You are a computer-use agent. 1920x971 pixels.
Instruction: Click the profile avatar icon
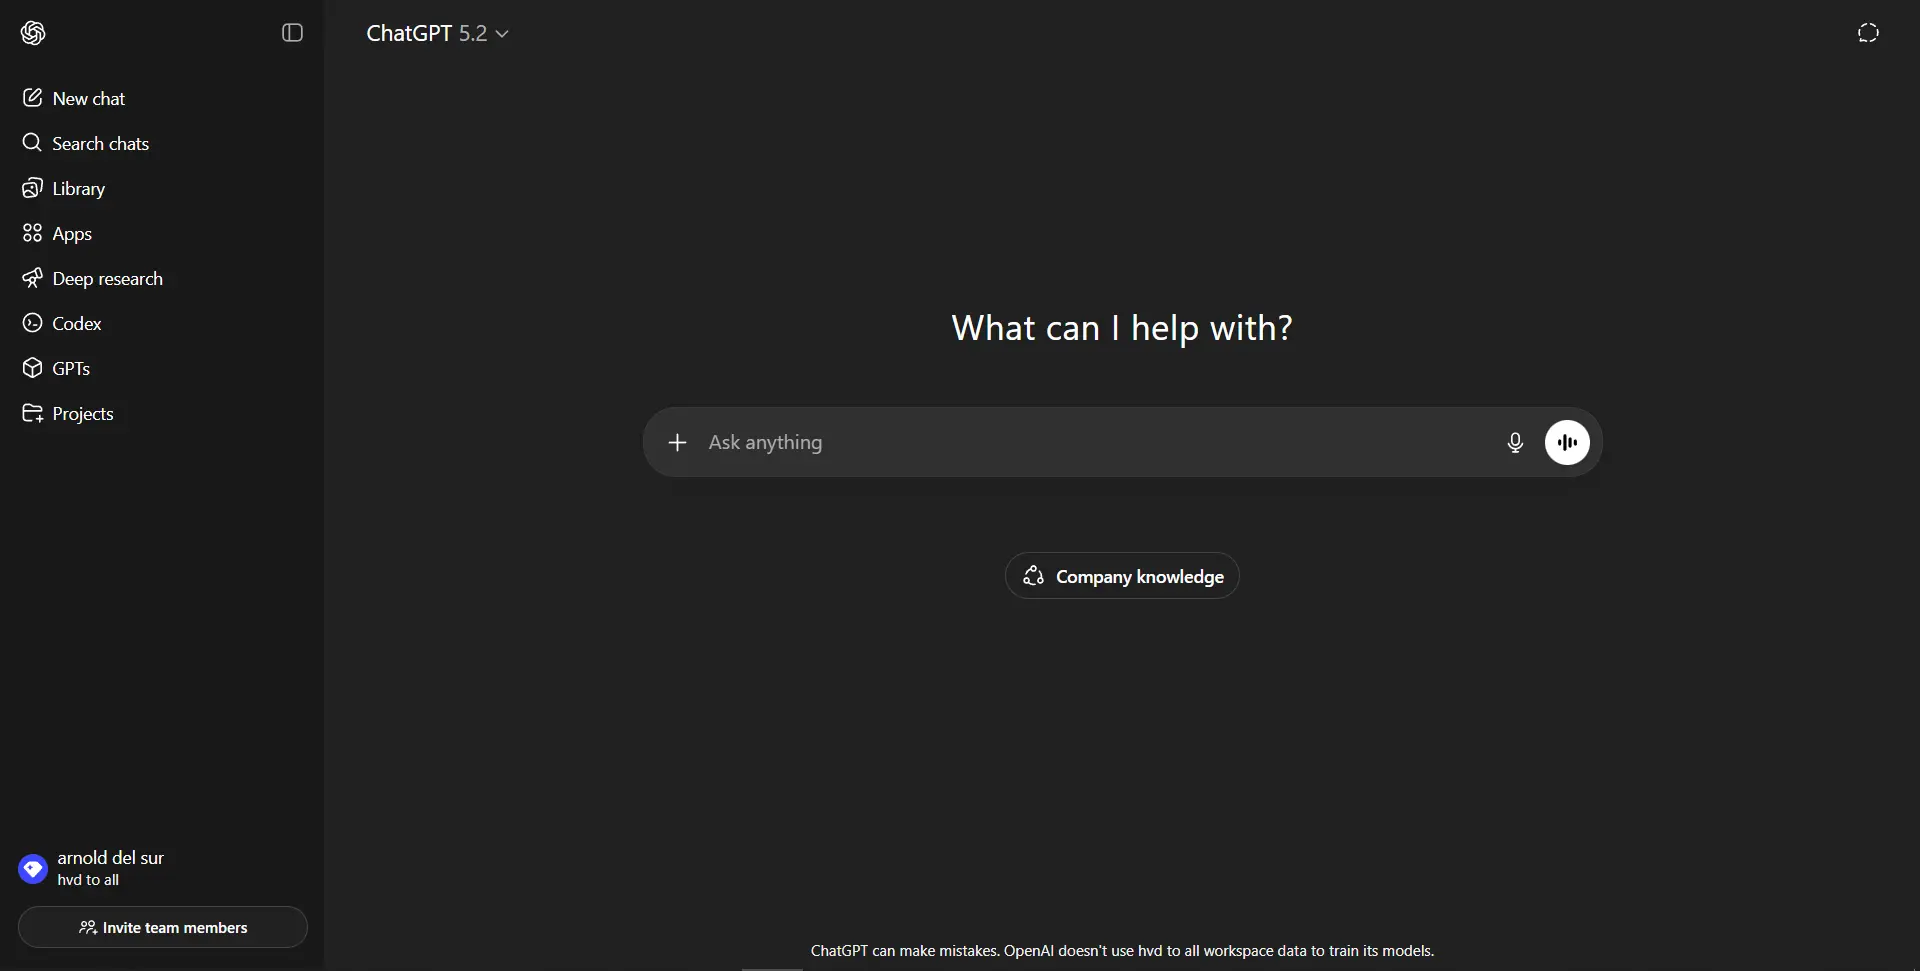click(x=33, y=869)
